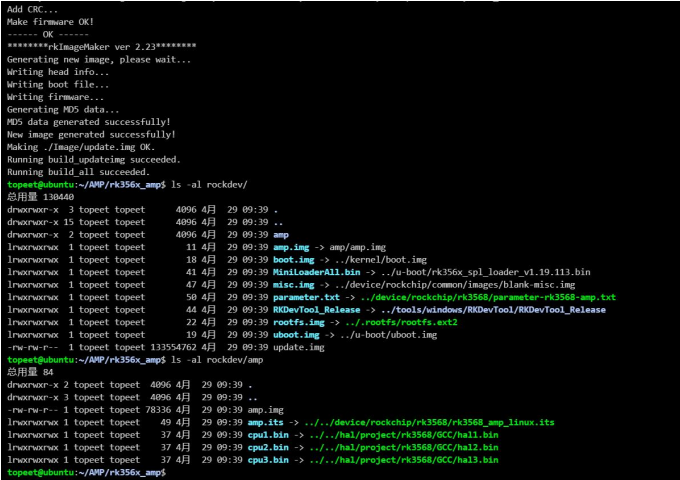Viewport: 680px width, 480px height.
Task: Click target path '../kernel/boot.img'
Action: 381,260
